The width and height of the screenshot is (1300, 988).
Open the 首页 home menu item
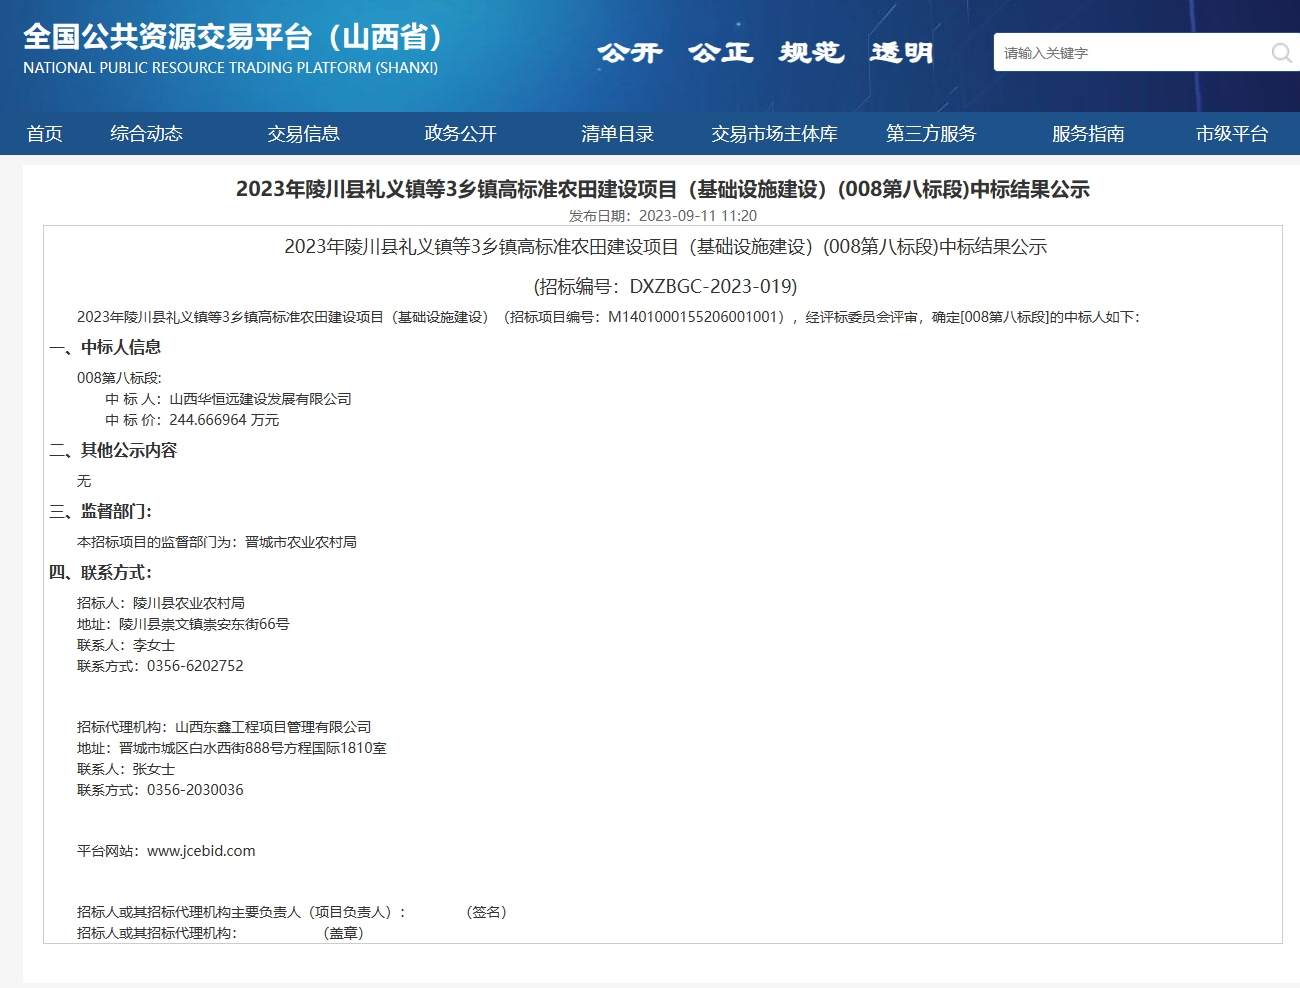(x=44, y=134)
